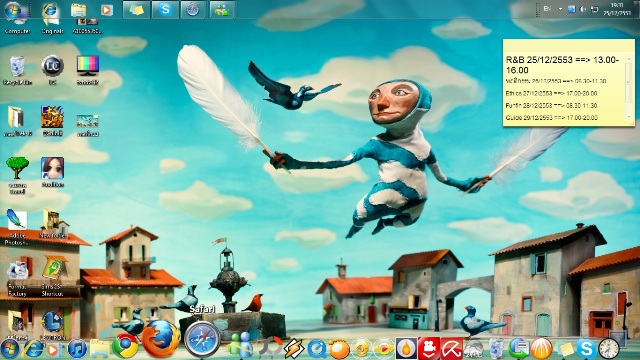Click the Show desktop corner button

pyautogui.click(x=637, y=9)
